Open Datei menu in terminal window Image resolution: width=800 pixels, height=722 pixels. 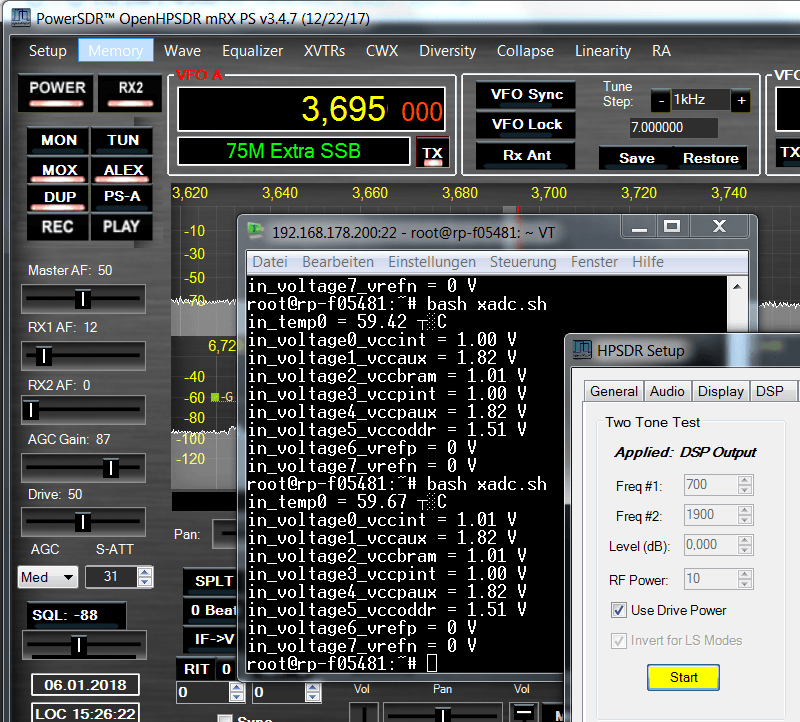[x=270, y=262]
